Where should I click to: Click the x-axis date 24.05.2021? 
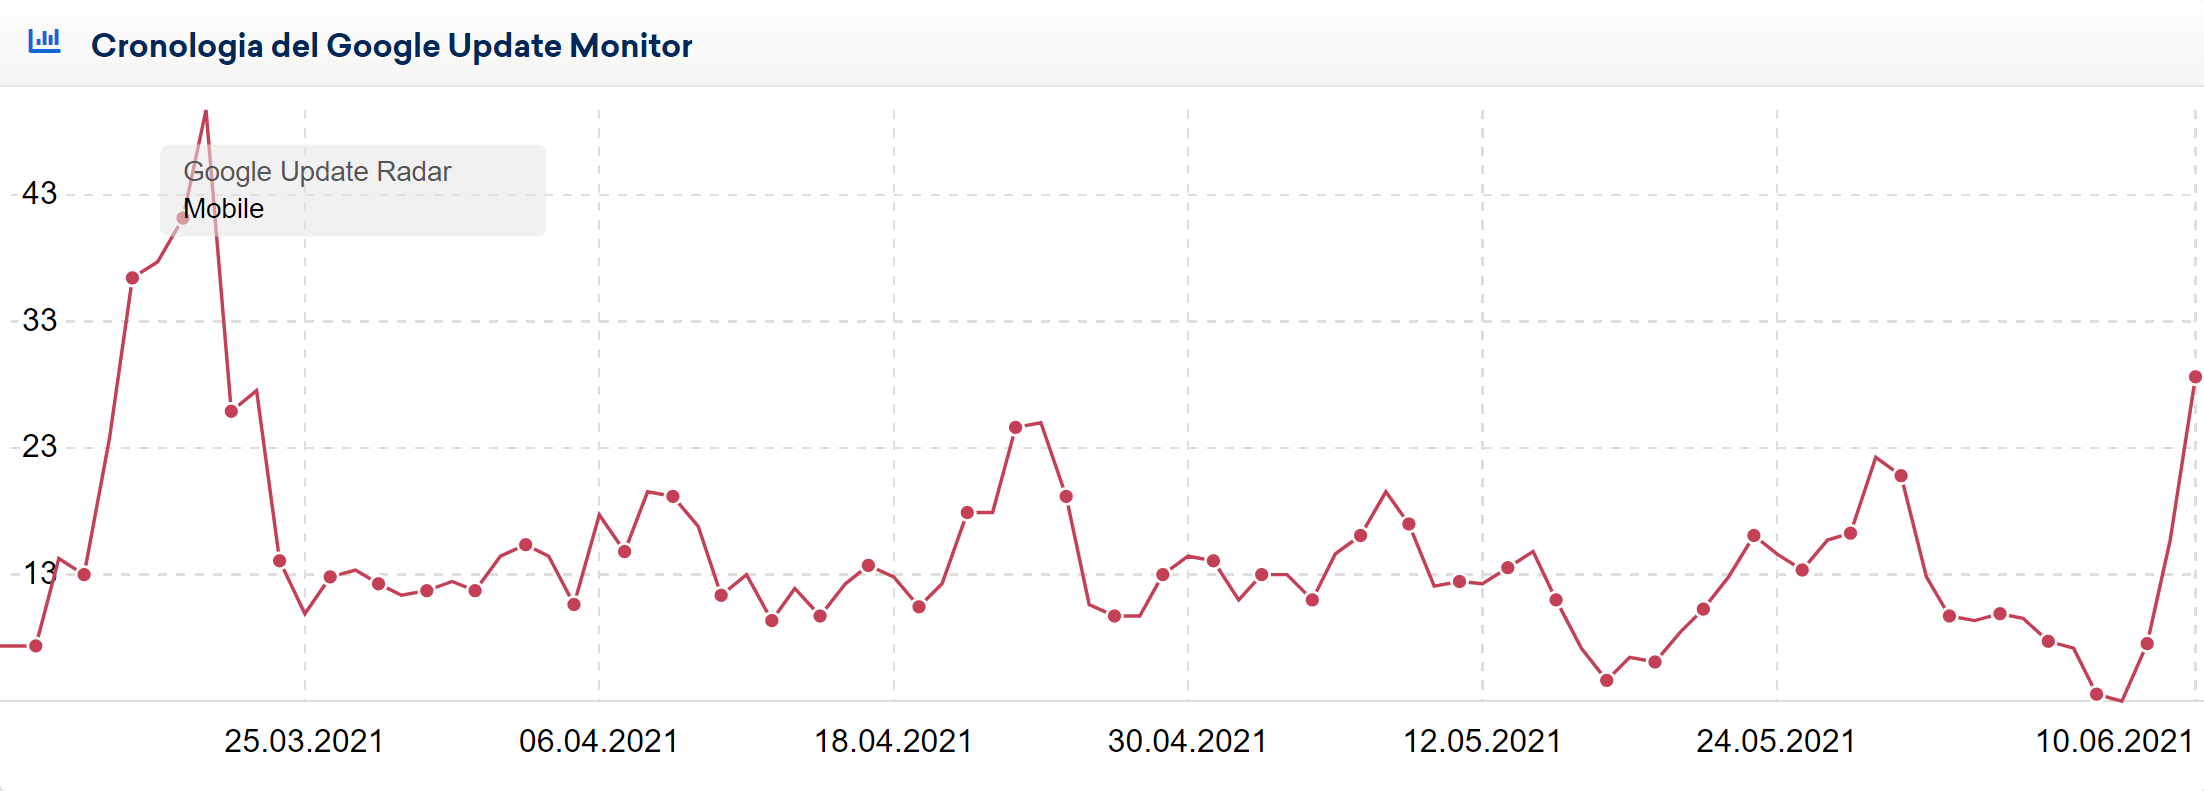click(x=1776, y=741)
